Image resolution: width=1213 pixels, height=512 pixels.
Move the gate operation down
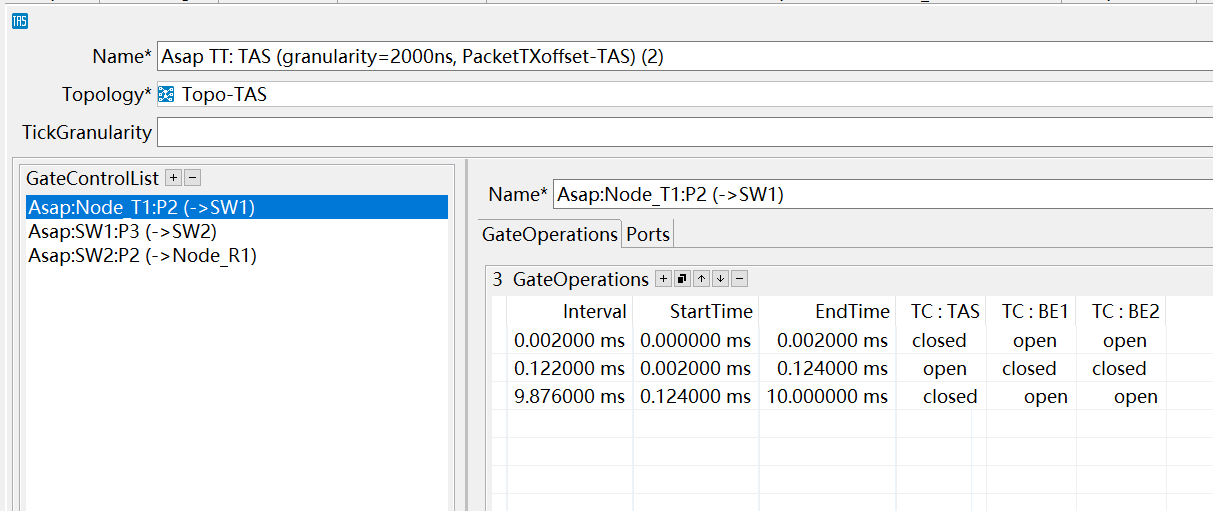click(720, 279)
